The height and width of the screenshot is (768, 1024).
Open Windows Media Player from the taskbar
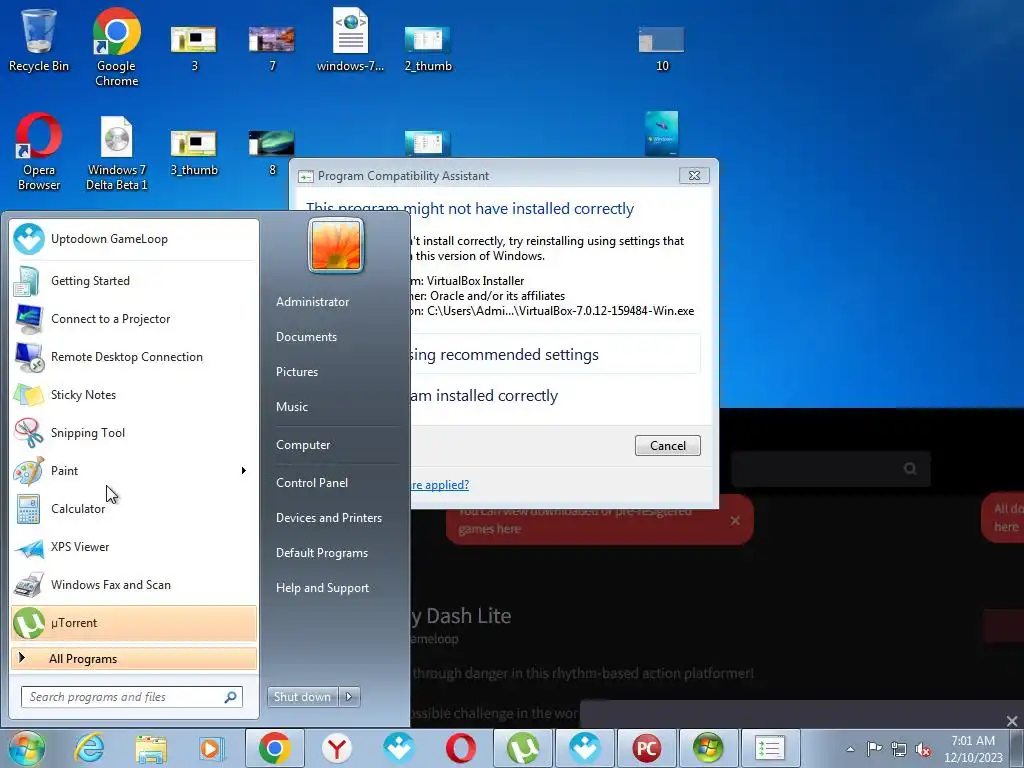(x=212, y=748)
